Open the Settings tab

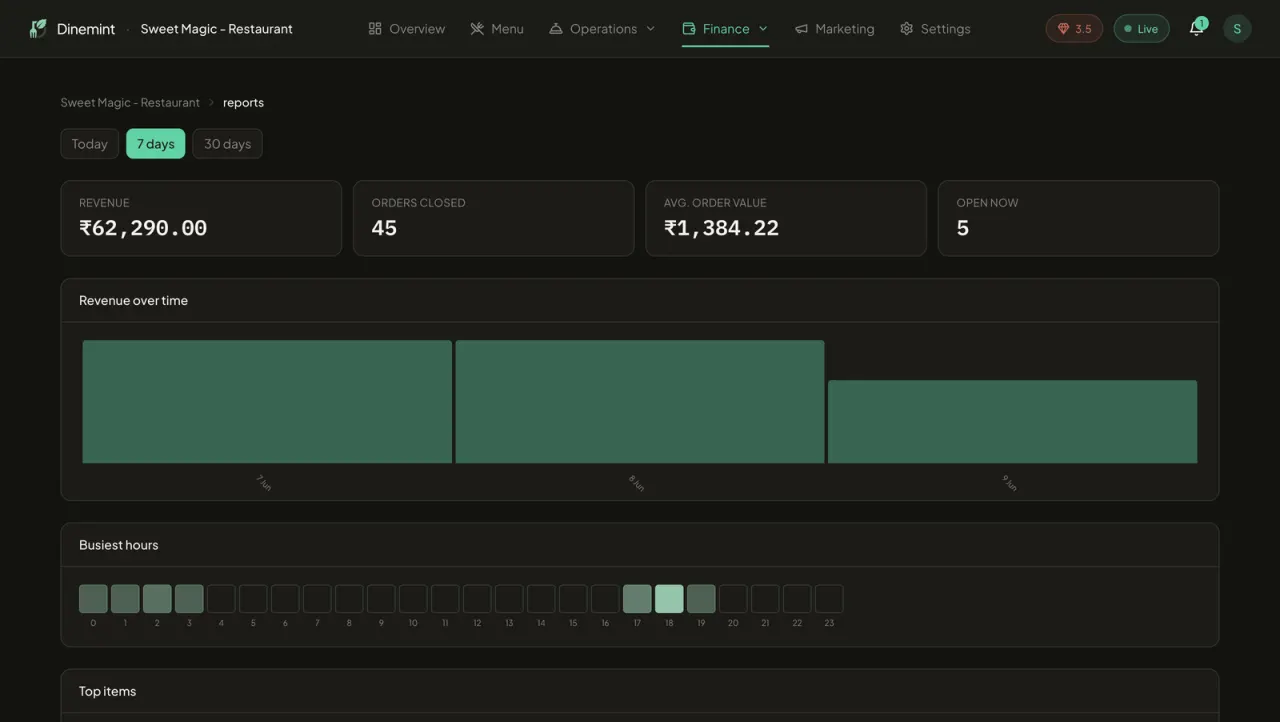(935, 29)
